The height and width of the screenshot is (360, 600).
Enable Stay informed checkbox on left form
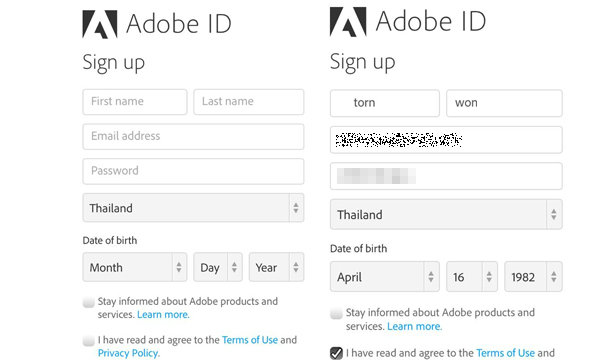click(88, 302)
